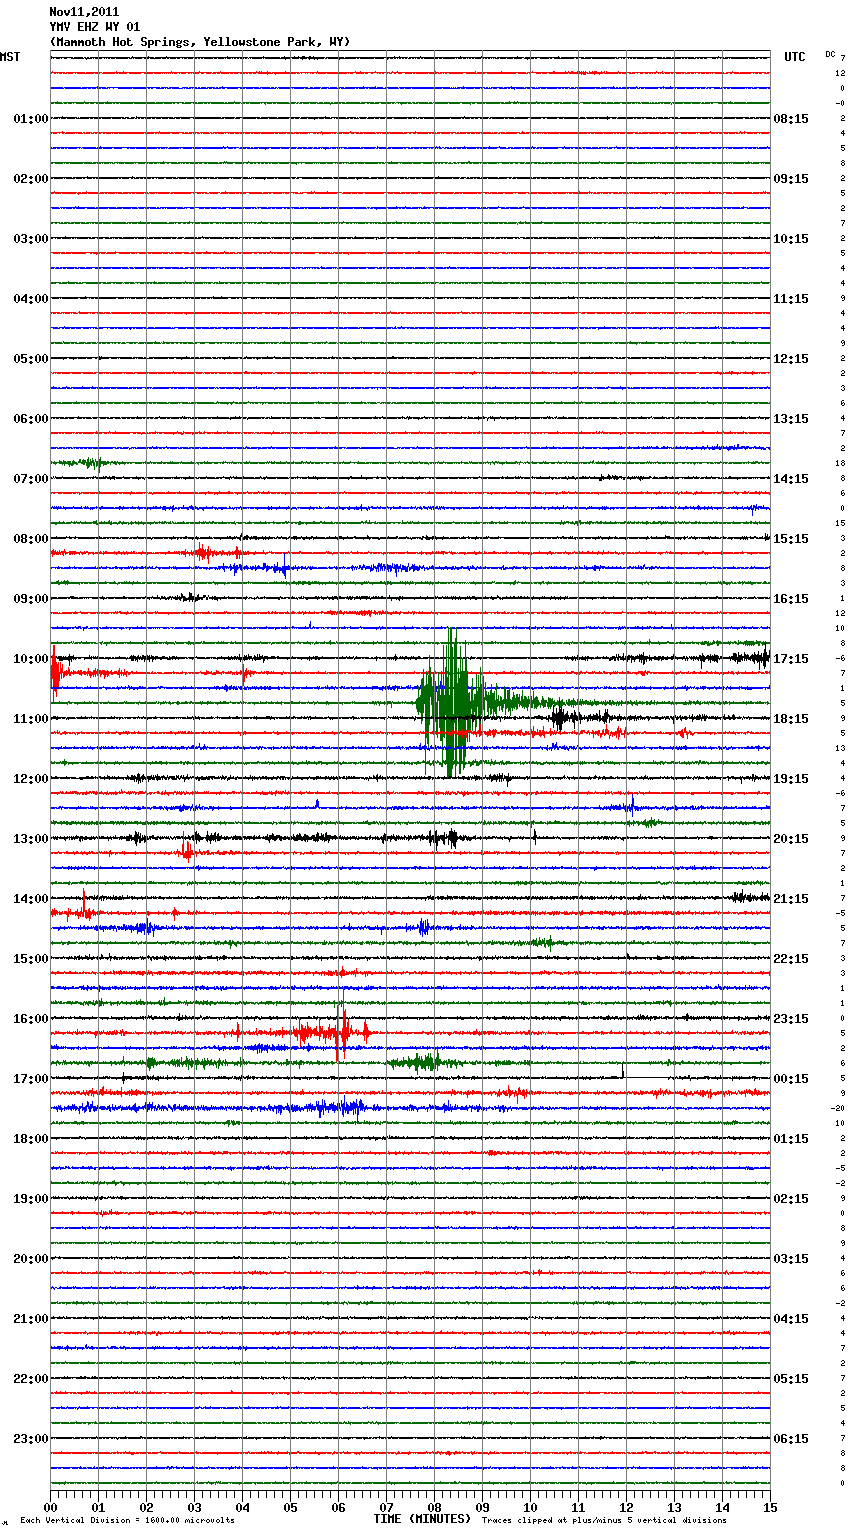This screenshot has width=850, height=1534.
Task: Click the red spike just below 10:00 label
Action: tap(55, 673)
